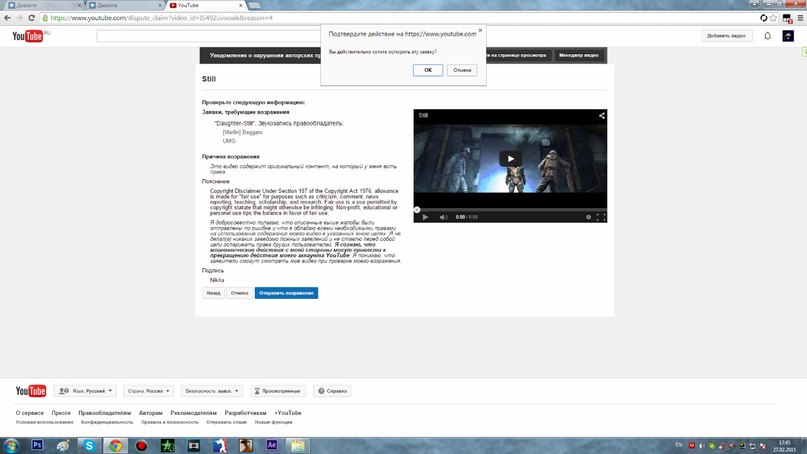This screenshot has width=807, height=454.
Task: Click the browser back arrow
Action: point(7,18)
